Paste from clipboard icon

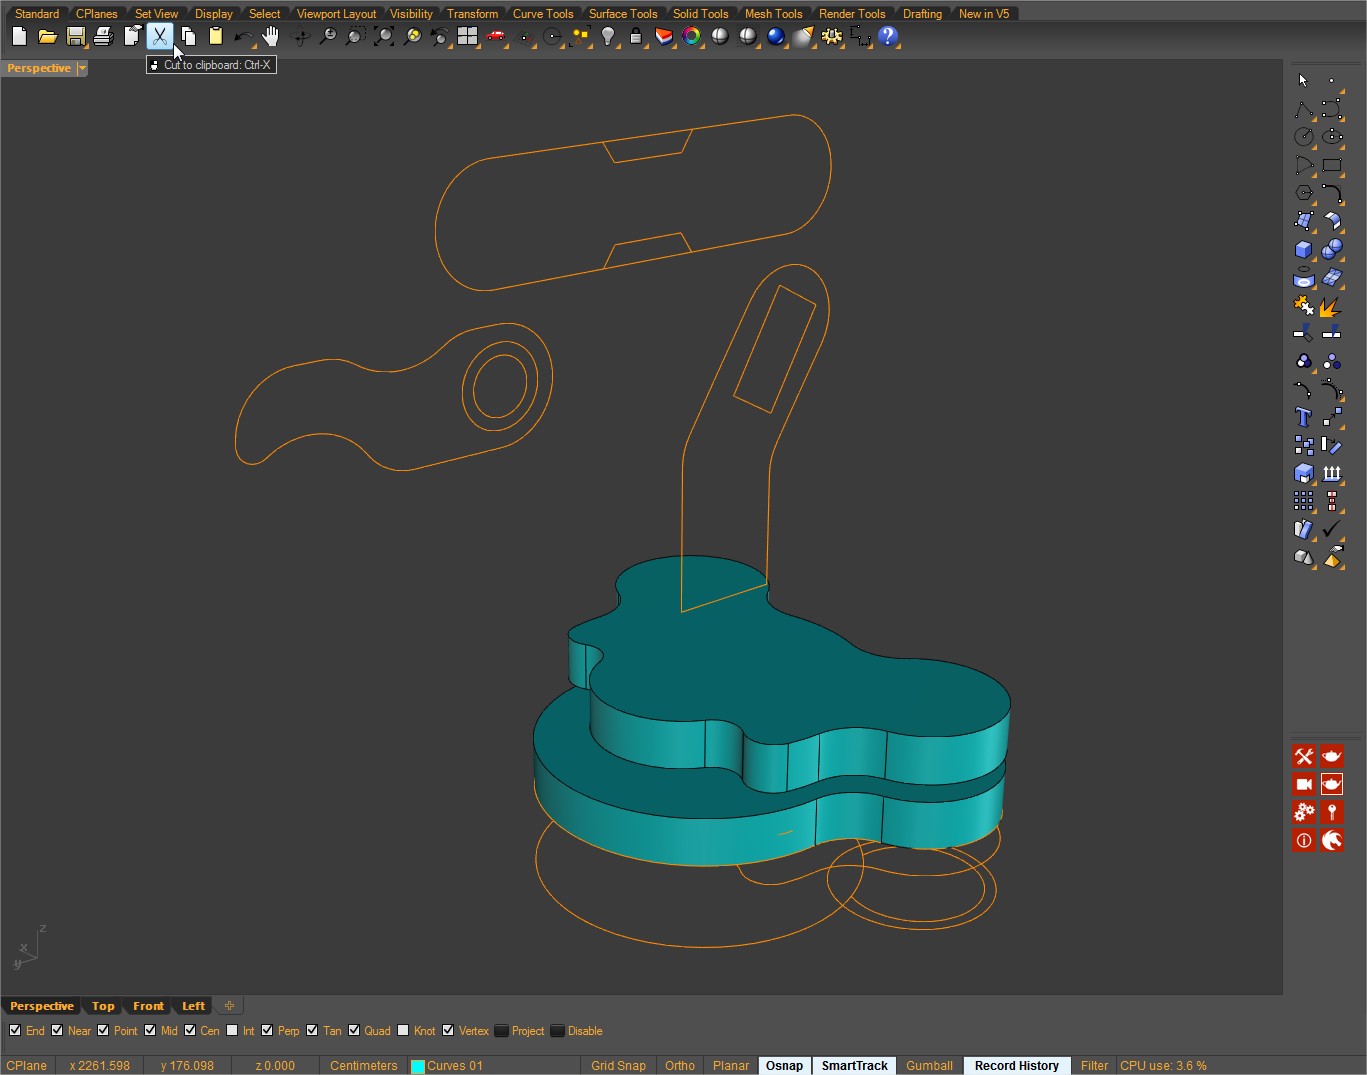tap(215, 37)
